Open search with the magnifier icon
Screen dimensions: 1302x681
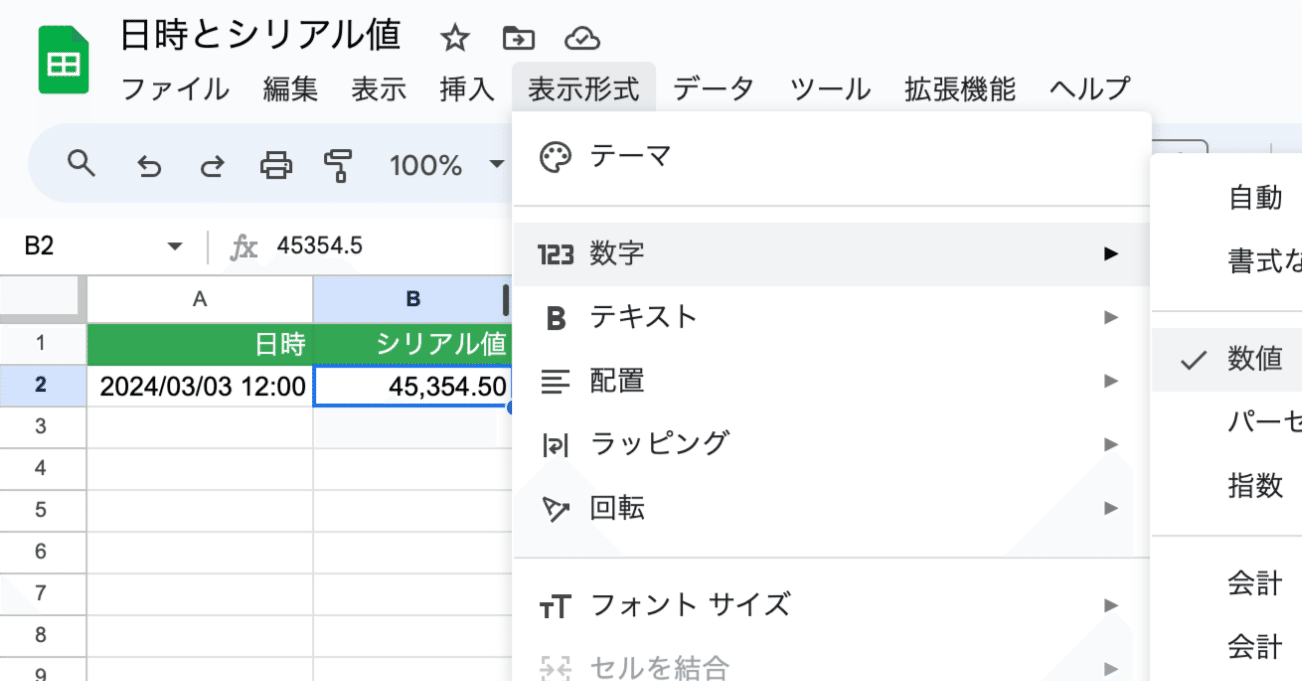click(x=81, y=165)
